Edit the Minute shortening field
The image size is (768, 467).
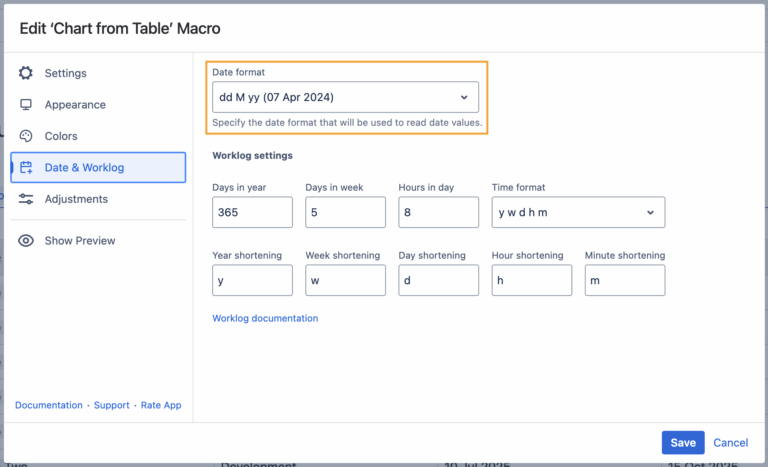624,280
